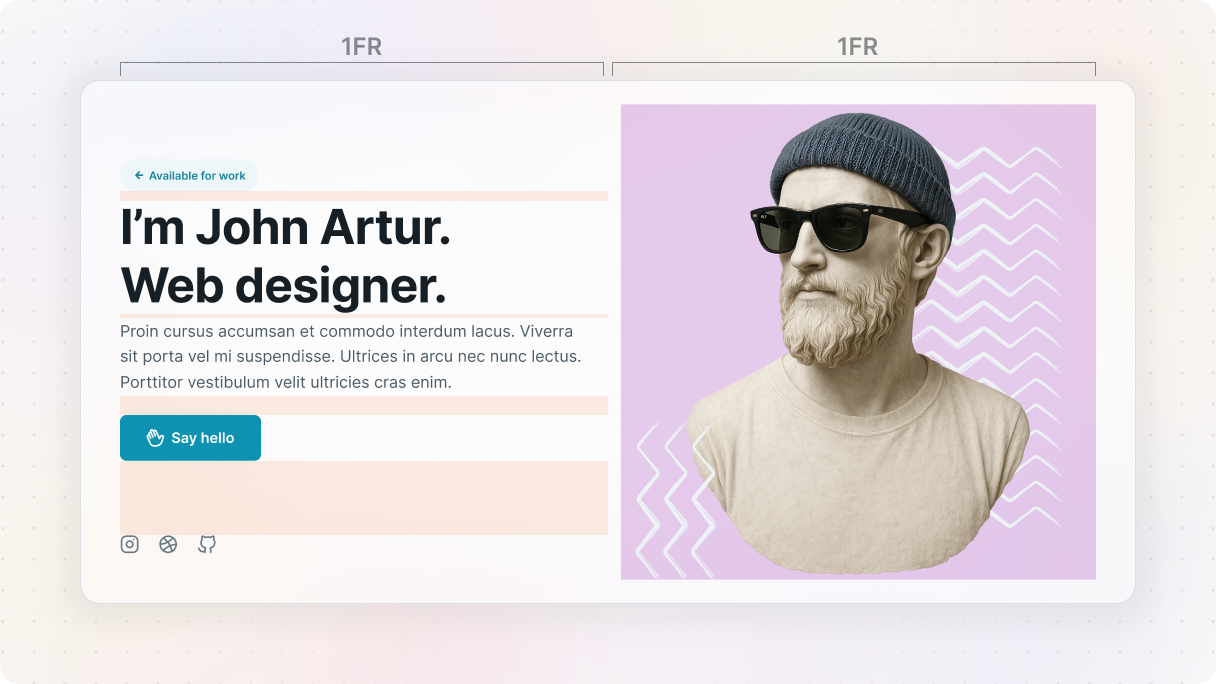Screen dimensions: 1216x684
Task: Select the left 1FR column label
Action: 361,47
